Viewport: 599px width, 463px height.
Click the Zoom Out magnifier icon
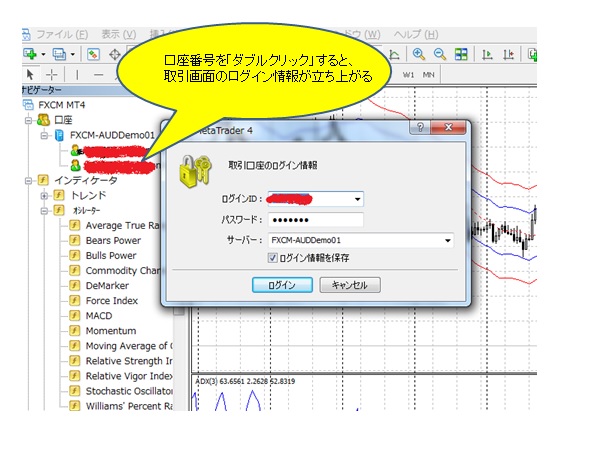point(440,54)
